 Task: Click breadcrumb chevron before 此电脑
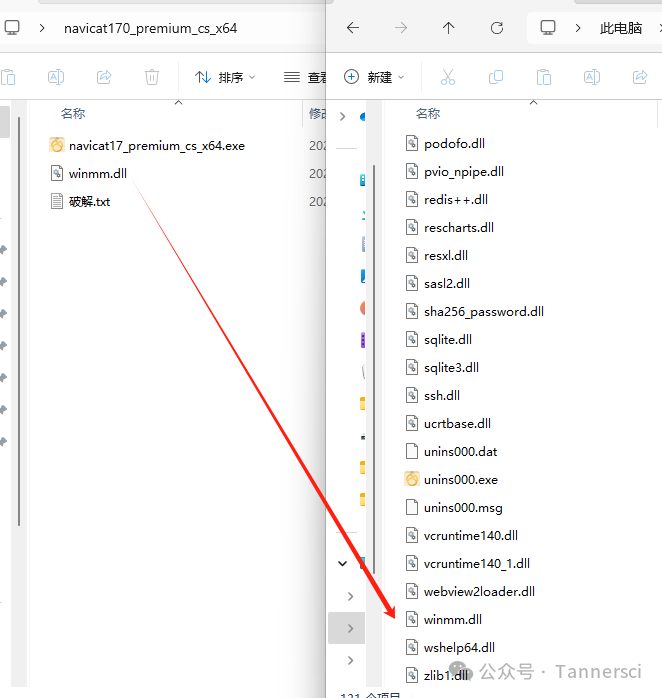point(578,28)
